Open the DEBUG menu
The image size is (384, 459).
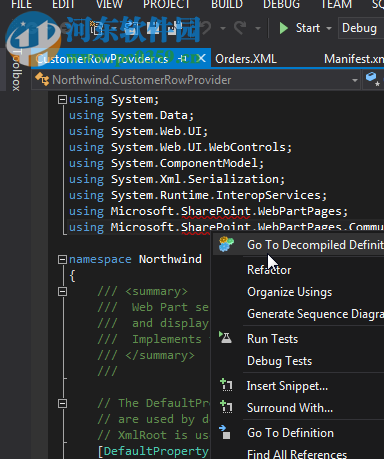282,4
